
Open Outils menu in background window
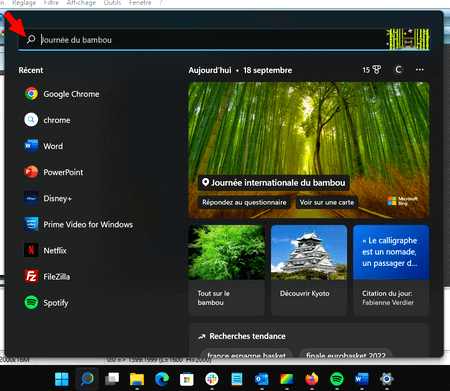pyautogui.click(x=112, y=3)
